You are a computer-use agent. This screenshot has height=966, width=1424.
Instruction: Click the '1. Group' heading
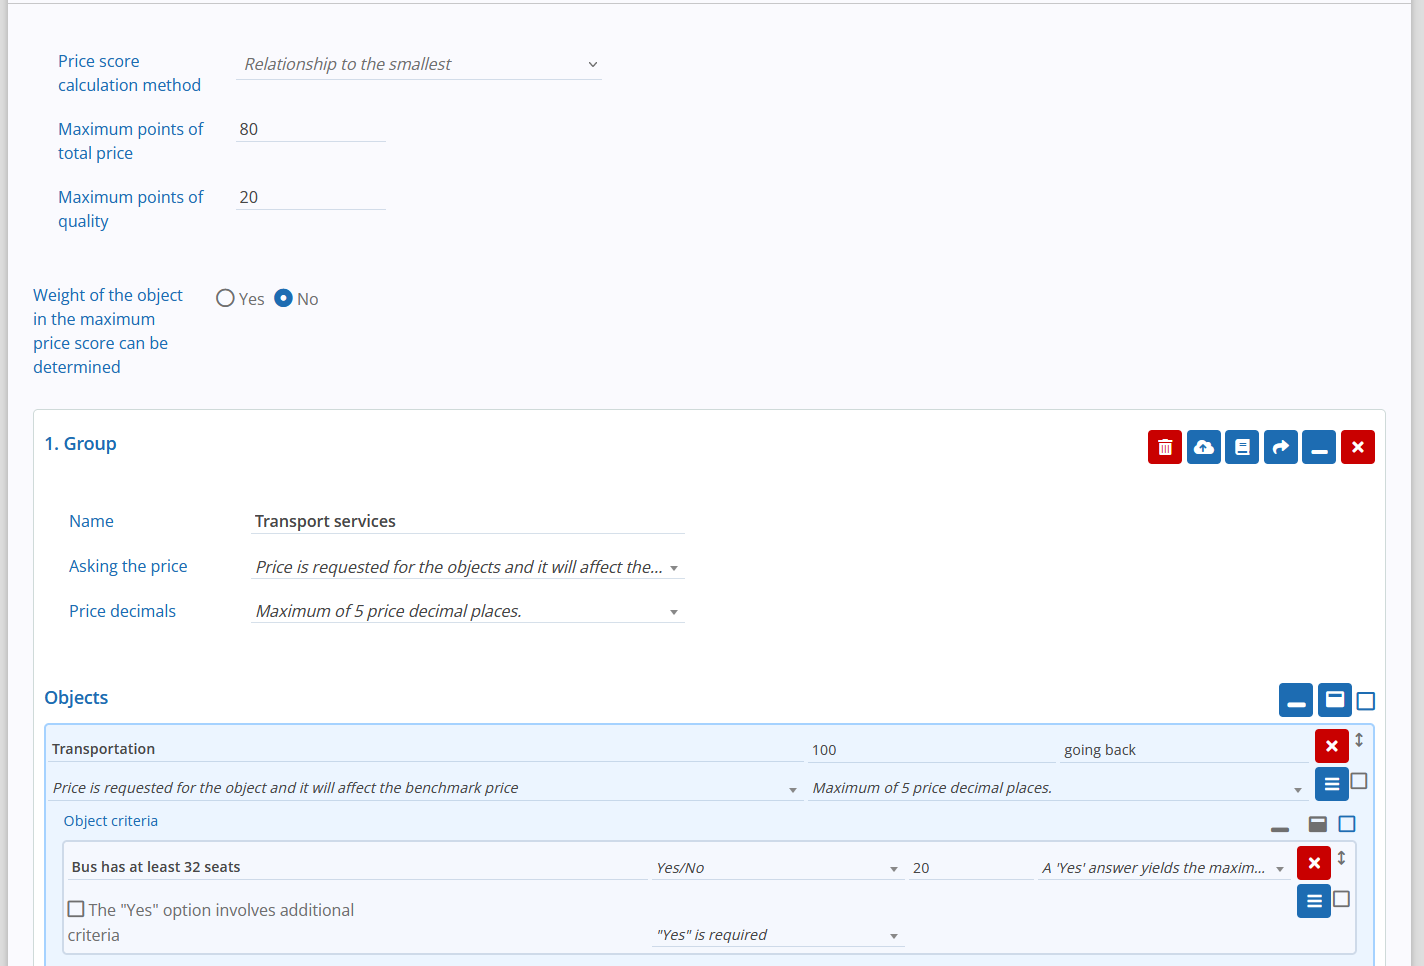click(x=80, y=443)
